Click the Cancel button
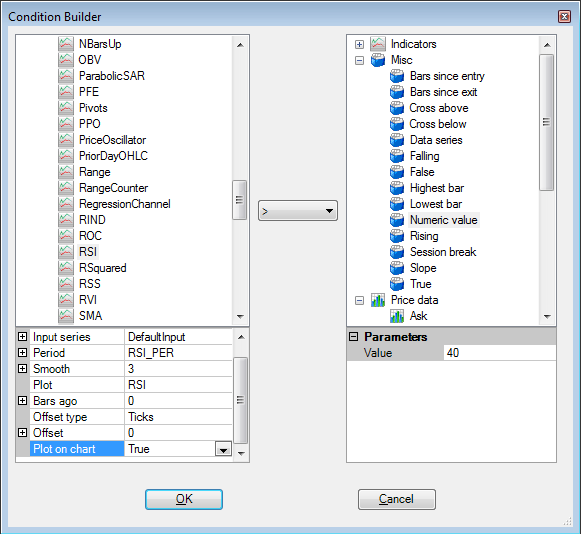Viewport: 581px width, 534px height. (x=396, y=499)
